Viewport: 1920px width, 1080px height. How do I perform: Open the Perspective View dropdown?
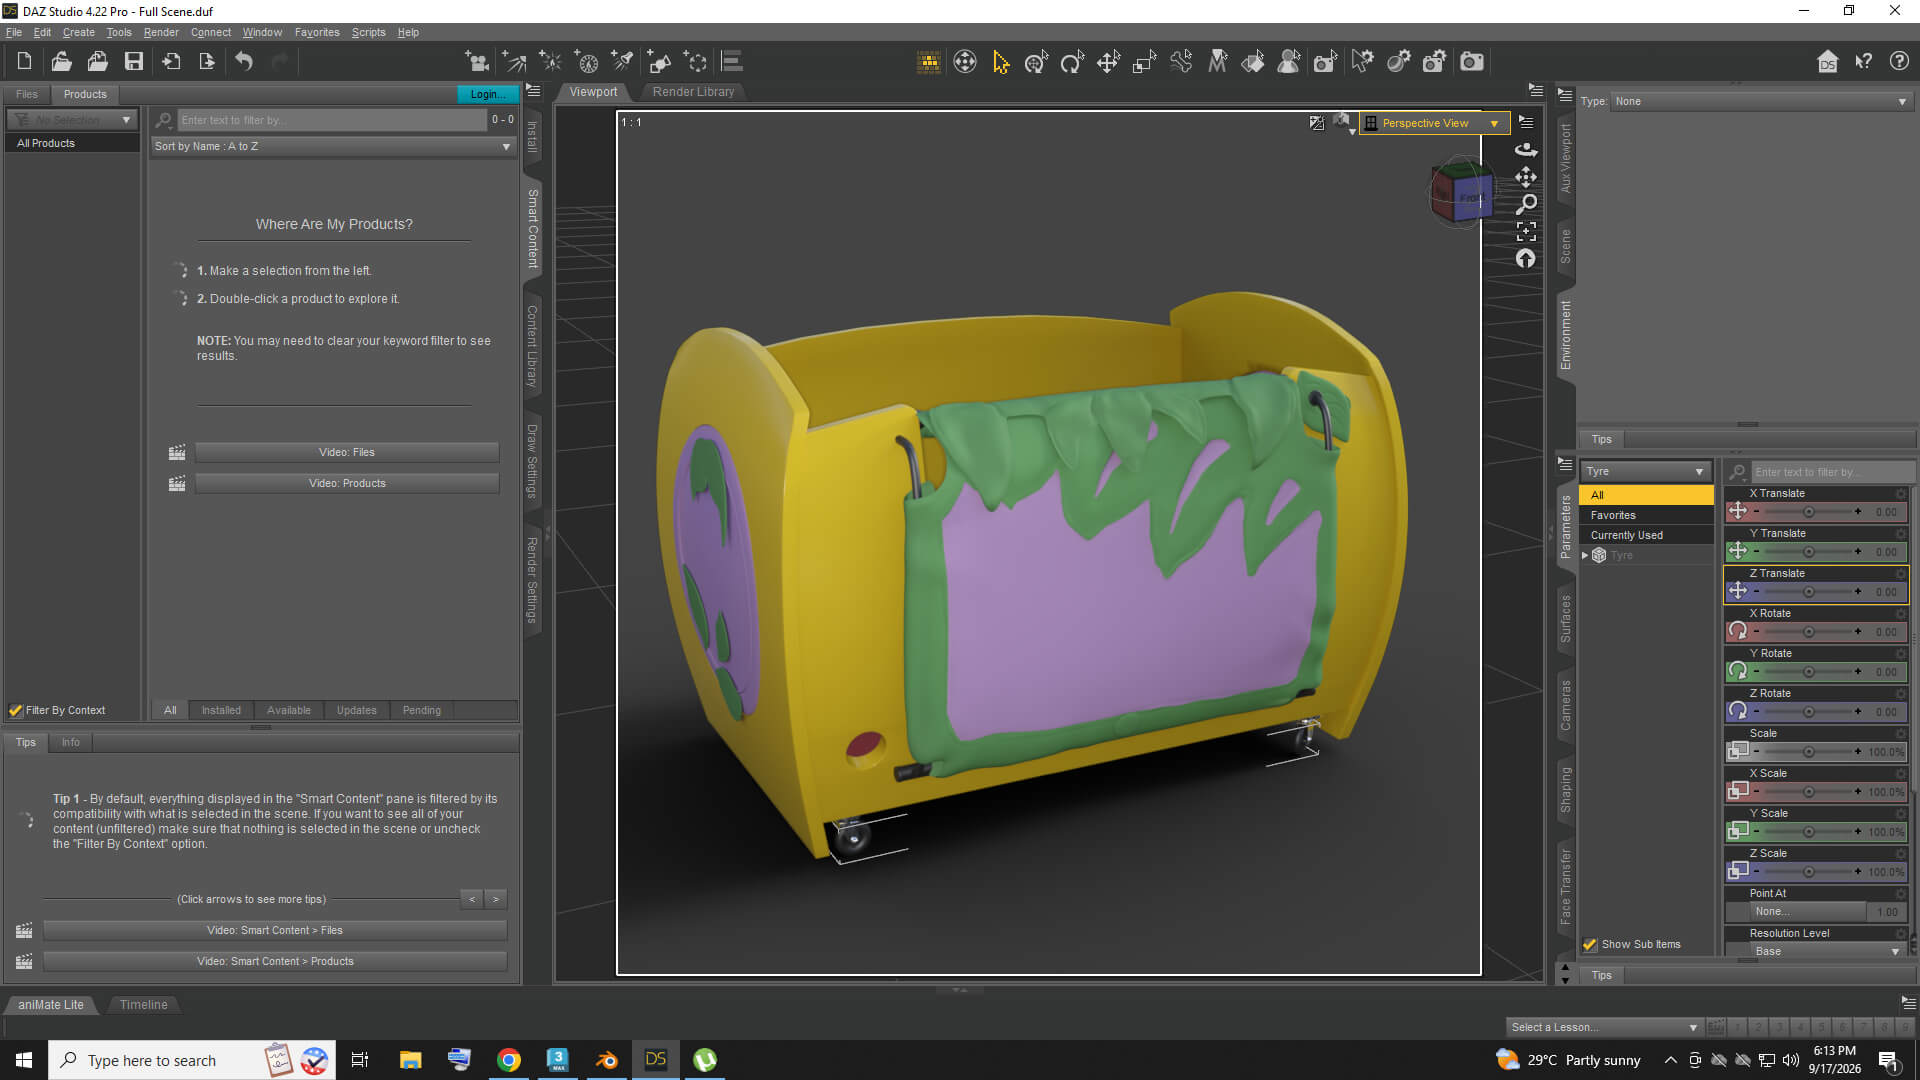point(1435,123)
